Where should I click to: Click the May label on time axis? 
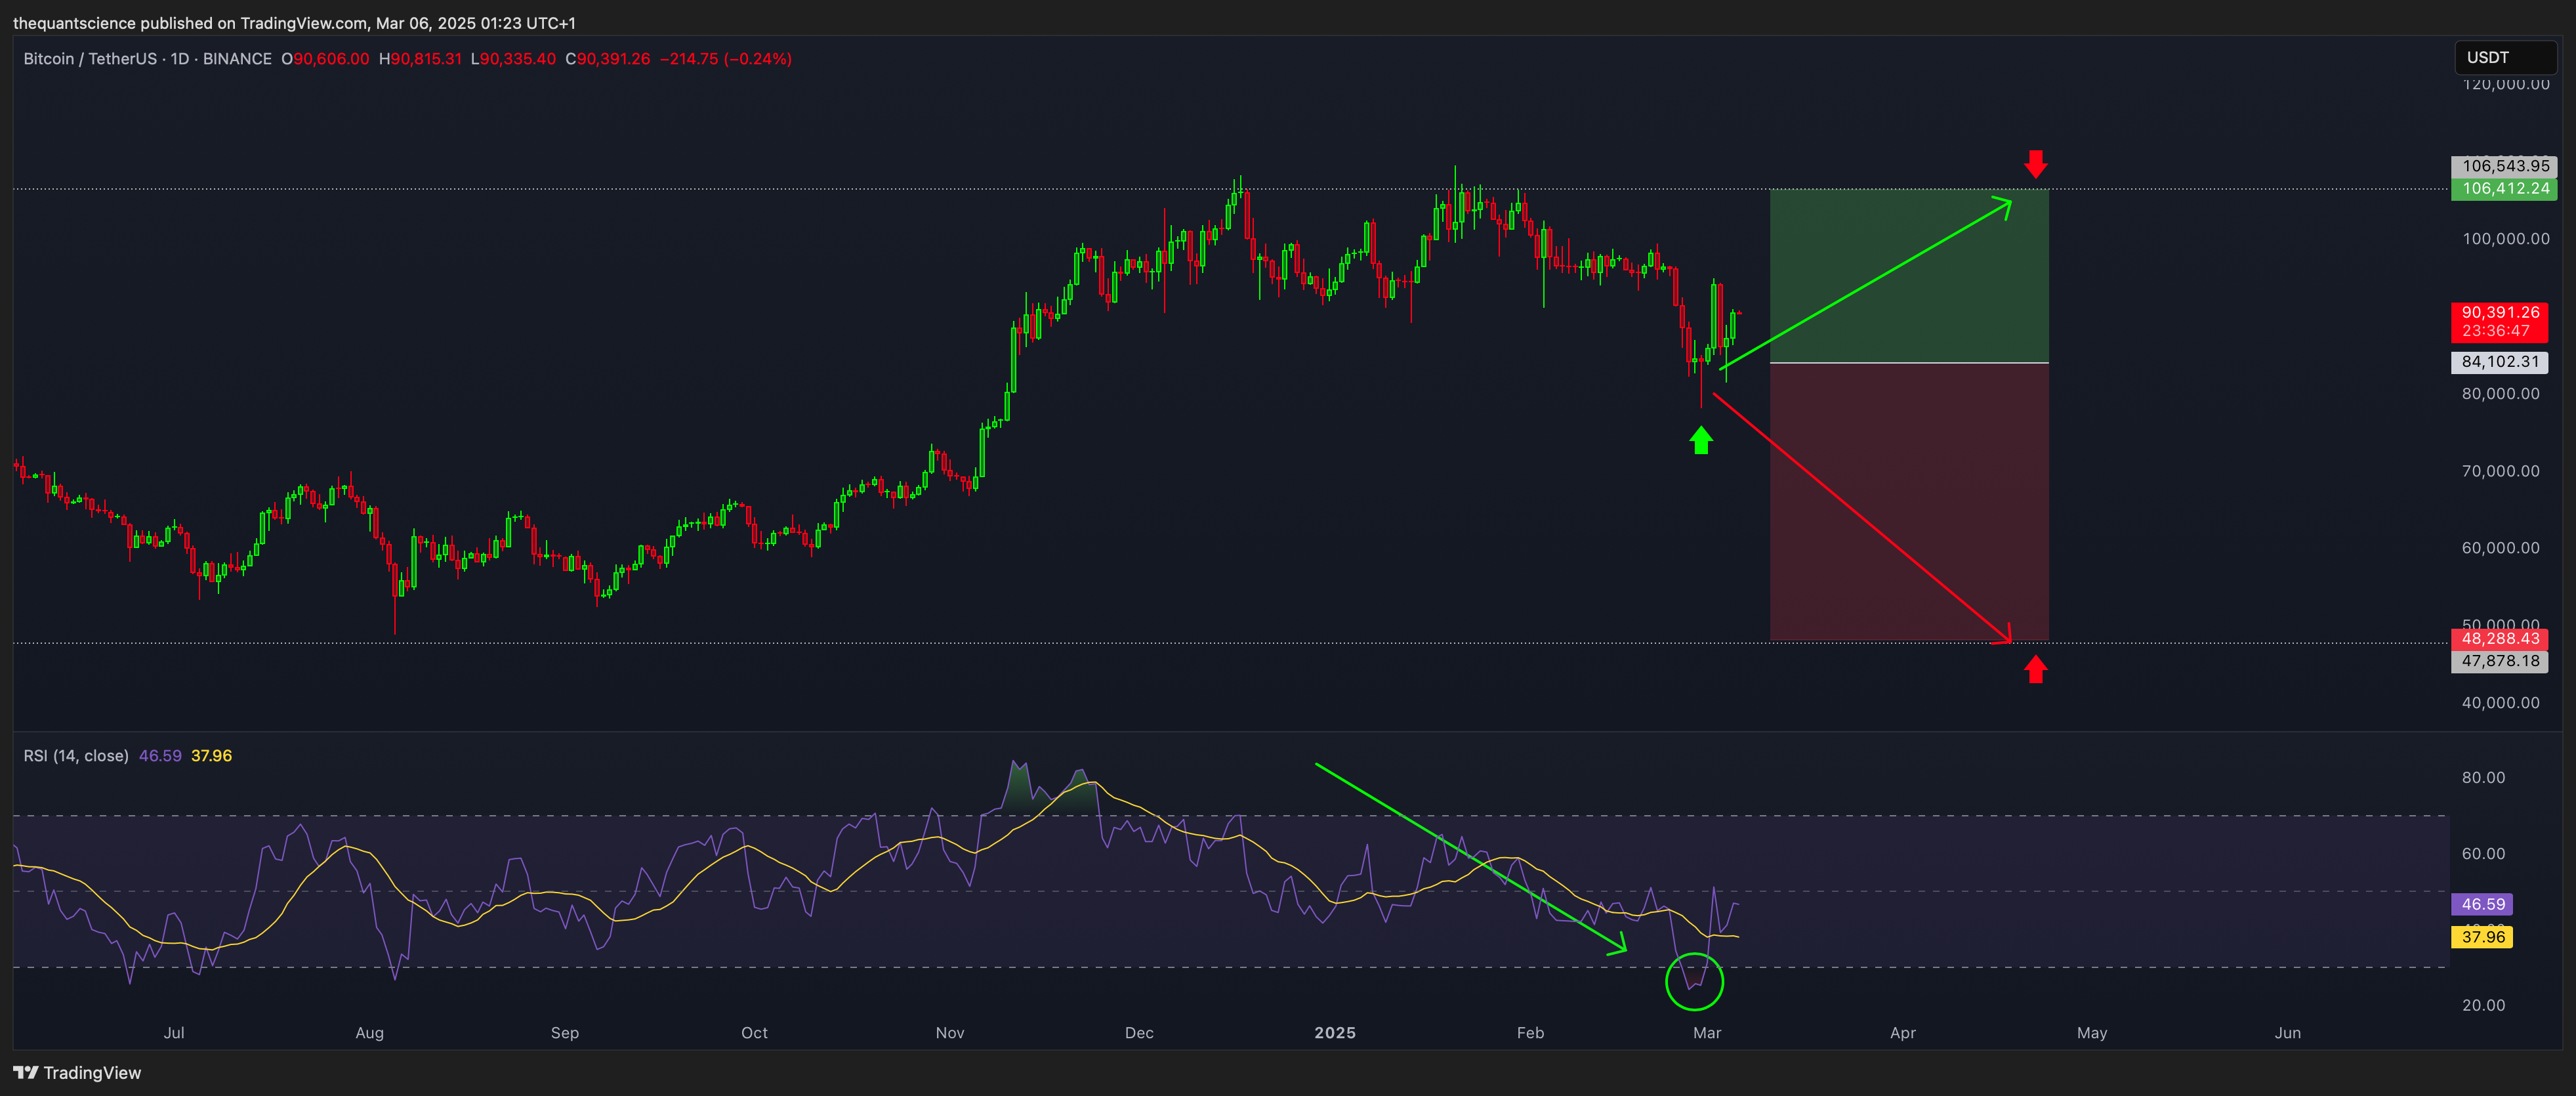[2092, 1033]
